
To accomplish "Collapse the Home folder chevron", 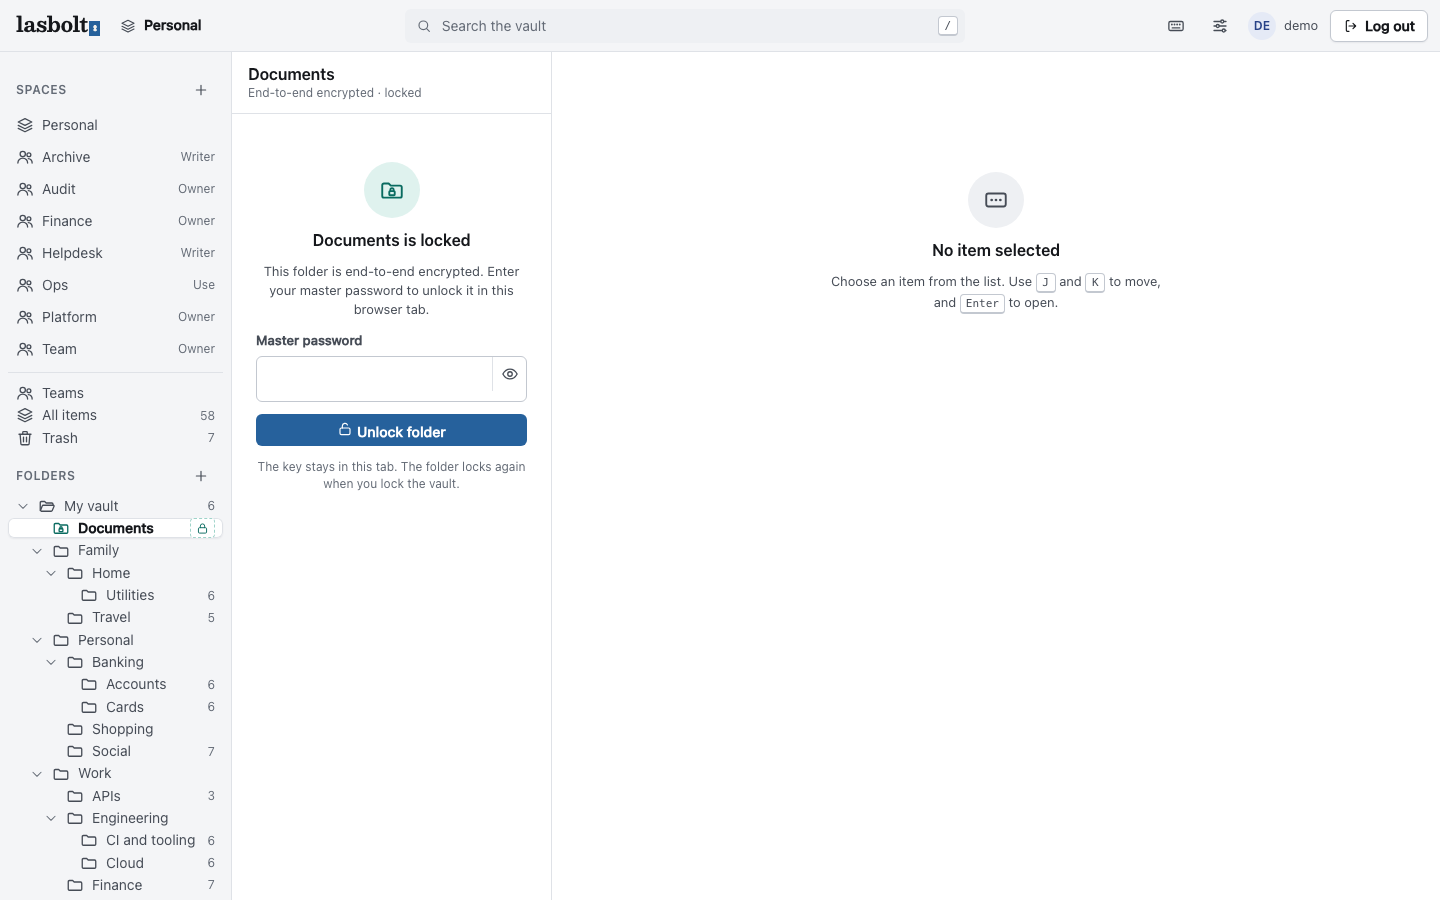I will coord(51,573).
